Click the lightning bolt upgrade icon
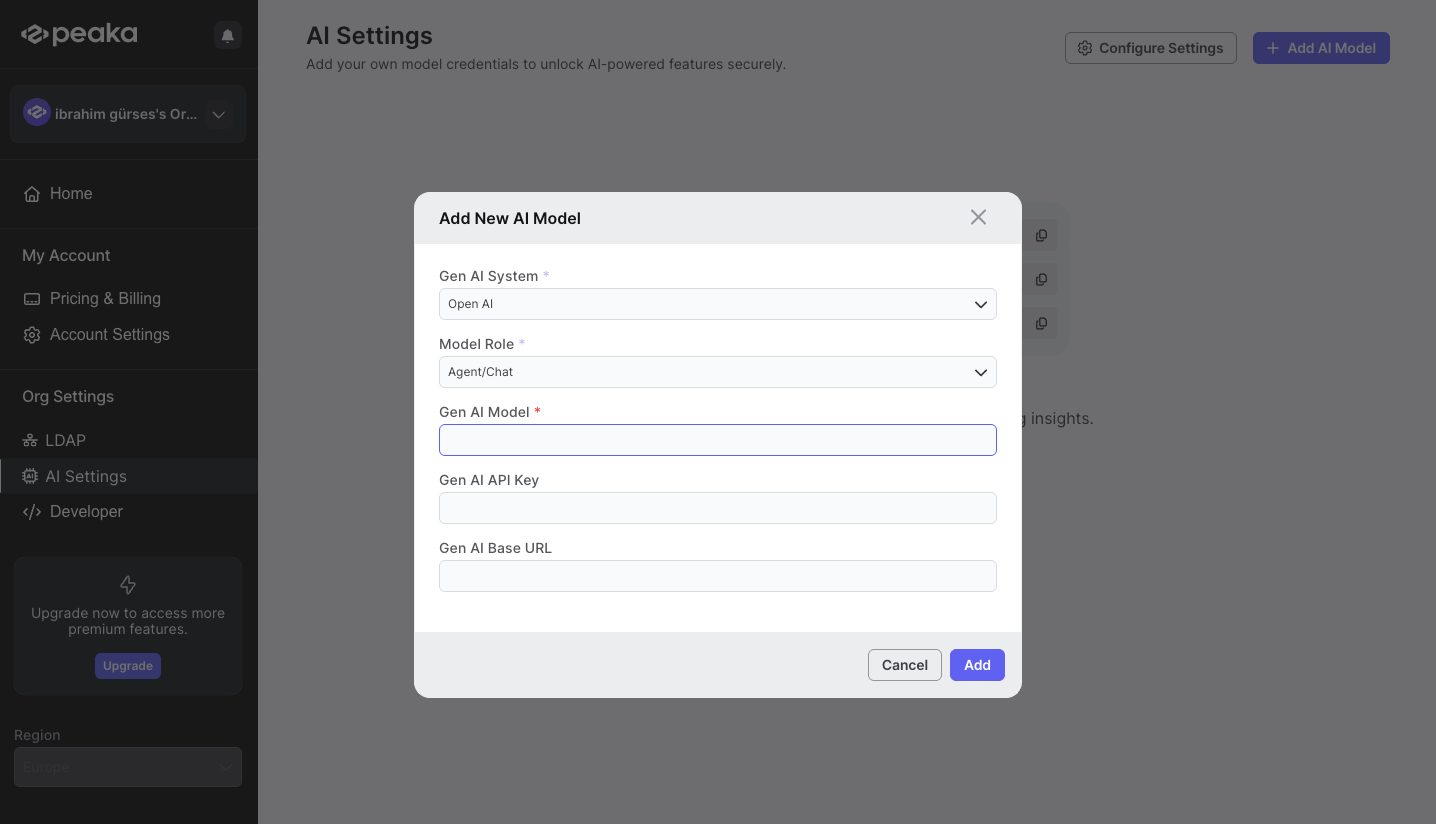Image resolution: width=1436 pixels, height=824 pixels. click(x=128, y=585)
